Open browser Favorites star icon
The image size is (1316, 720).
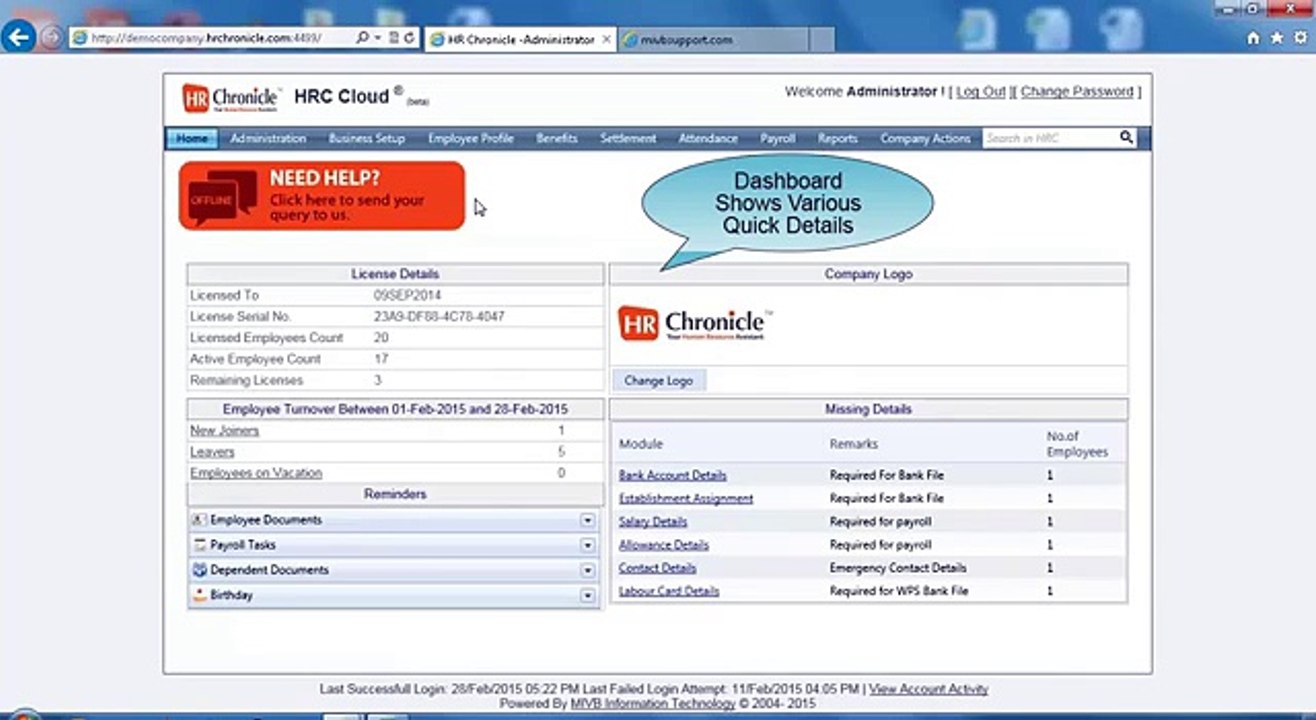(x=1276, y=38)
